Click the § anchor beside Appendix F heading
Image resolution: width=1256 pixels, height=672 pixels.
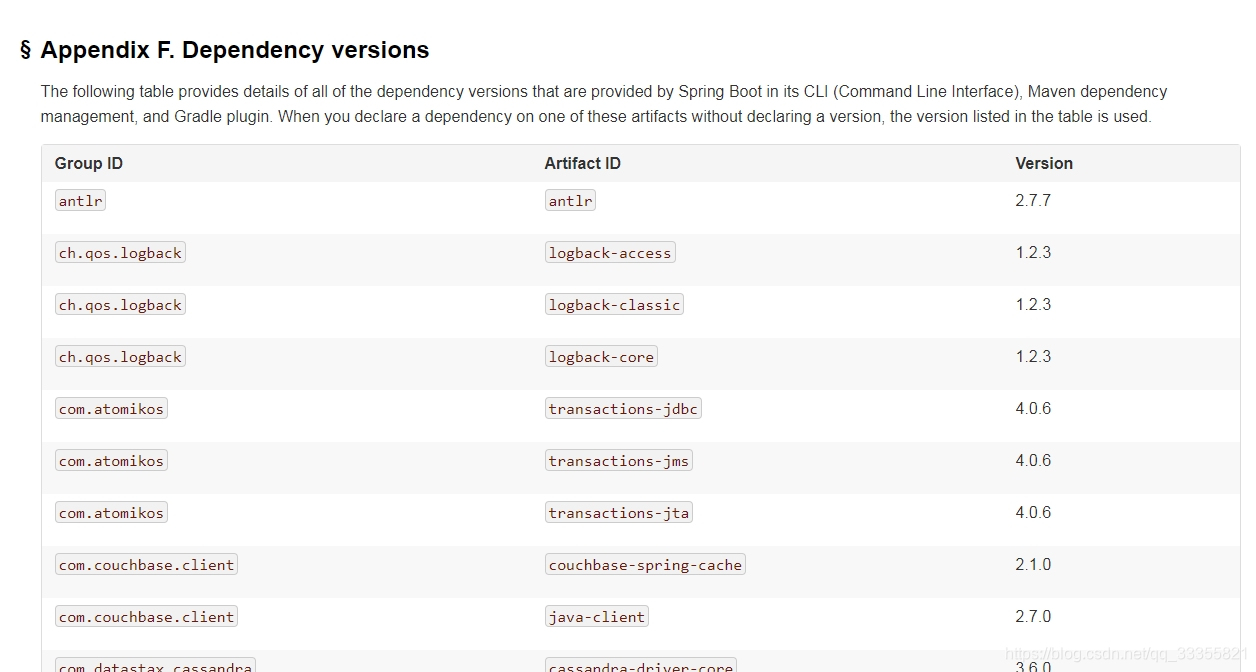click(26, 50)
